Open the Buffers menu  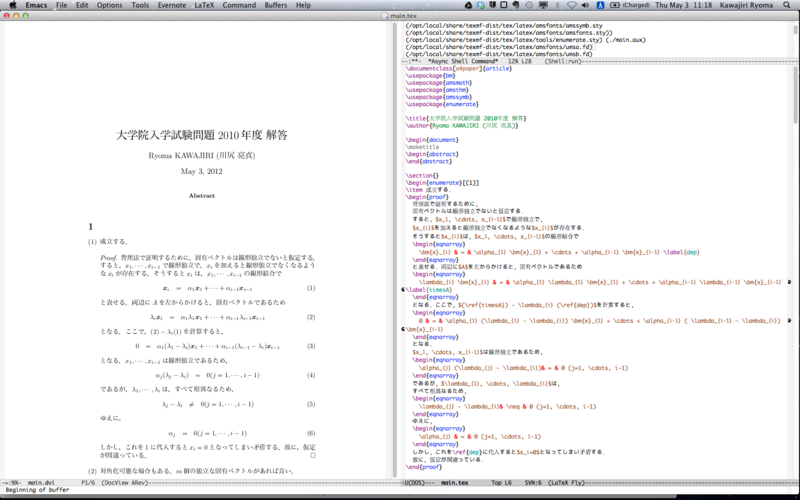tap(276, 5)
